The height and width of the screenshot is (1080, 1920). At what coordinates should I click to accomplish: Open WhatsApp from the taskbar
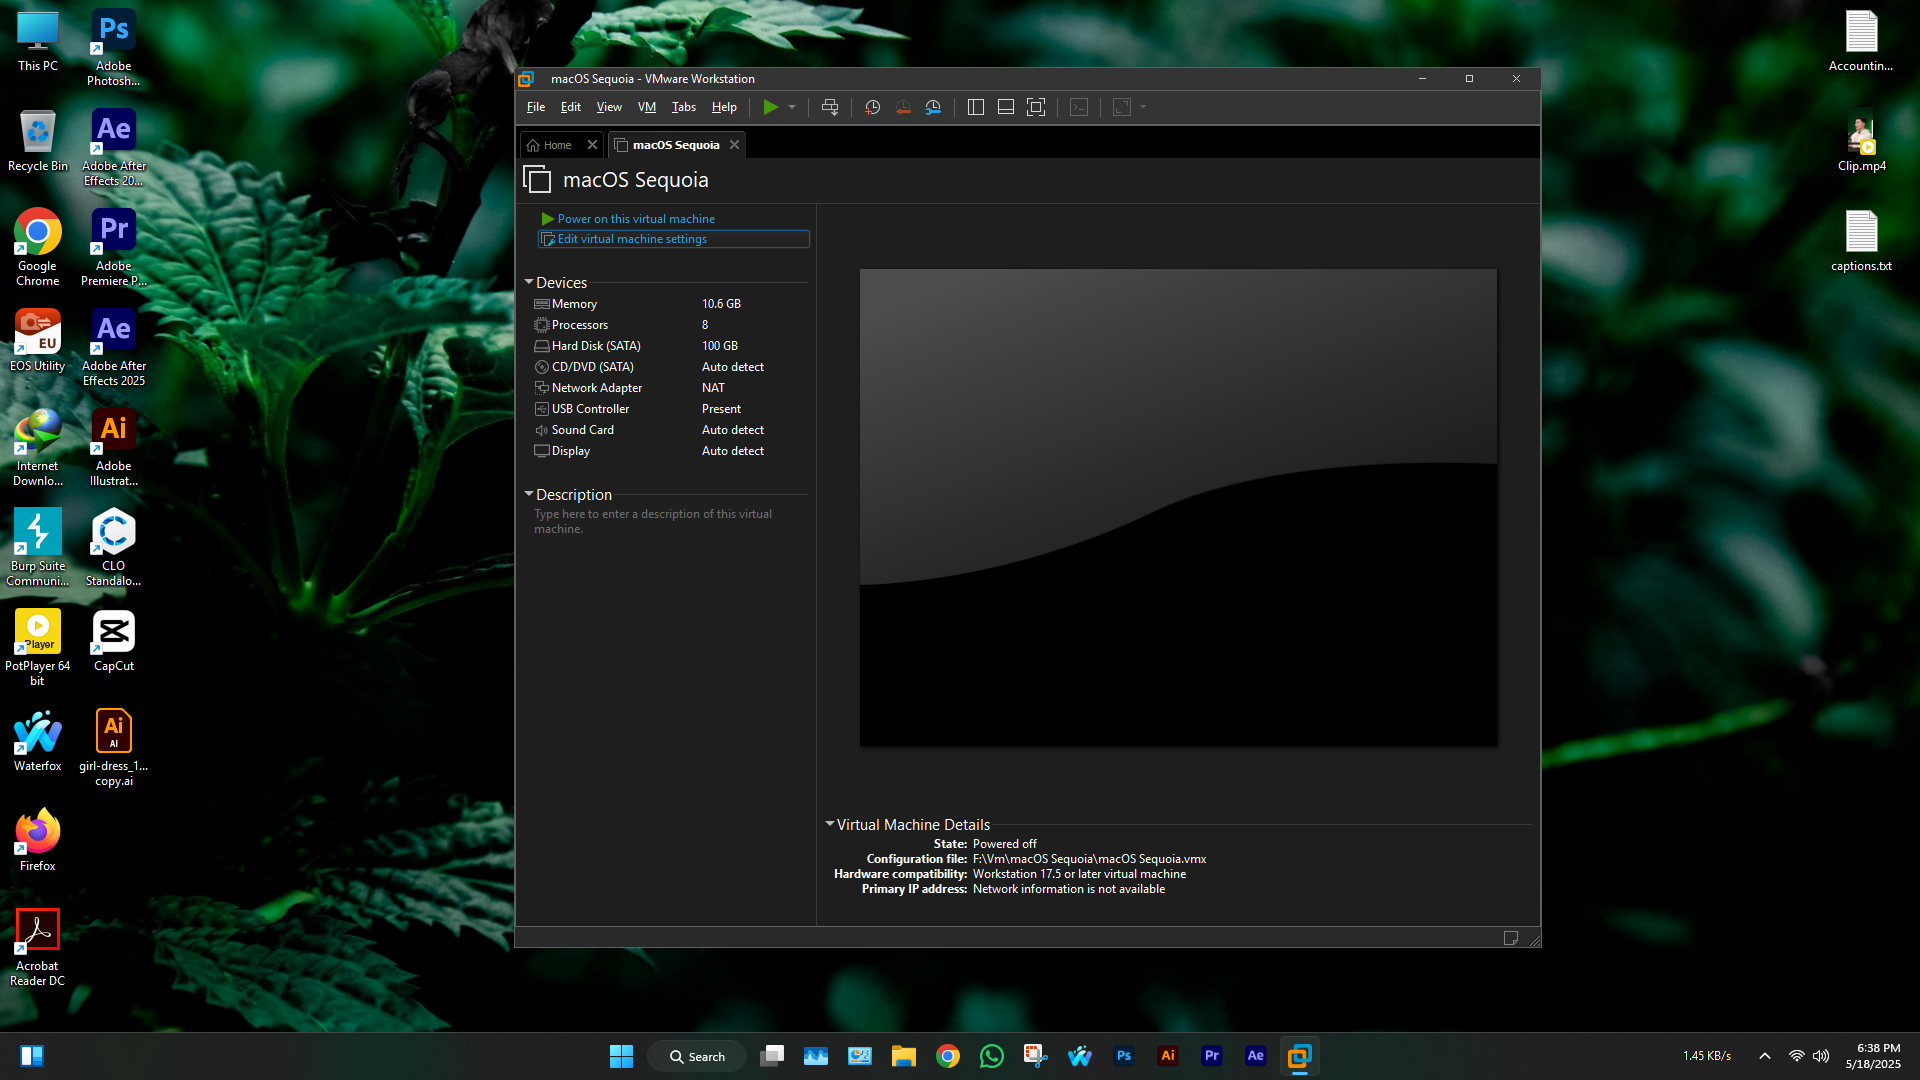tap(991, 1056)
